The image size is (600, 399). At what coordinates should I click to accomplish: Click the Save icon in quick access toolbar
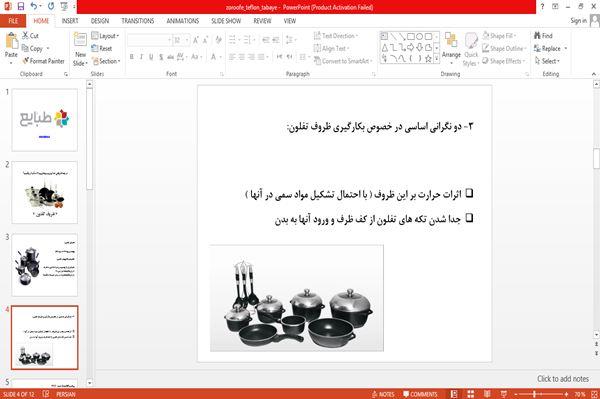pyautogui.click(x=21, y=6)
